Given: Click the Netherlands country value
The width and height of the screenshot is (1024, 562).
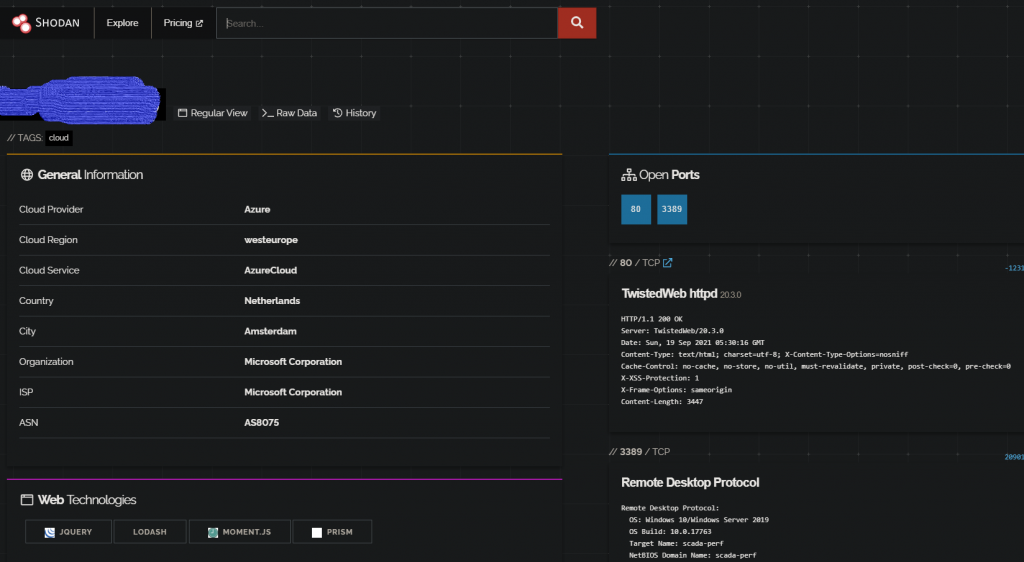Looking at the screenshot, I should point(272,301).
